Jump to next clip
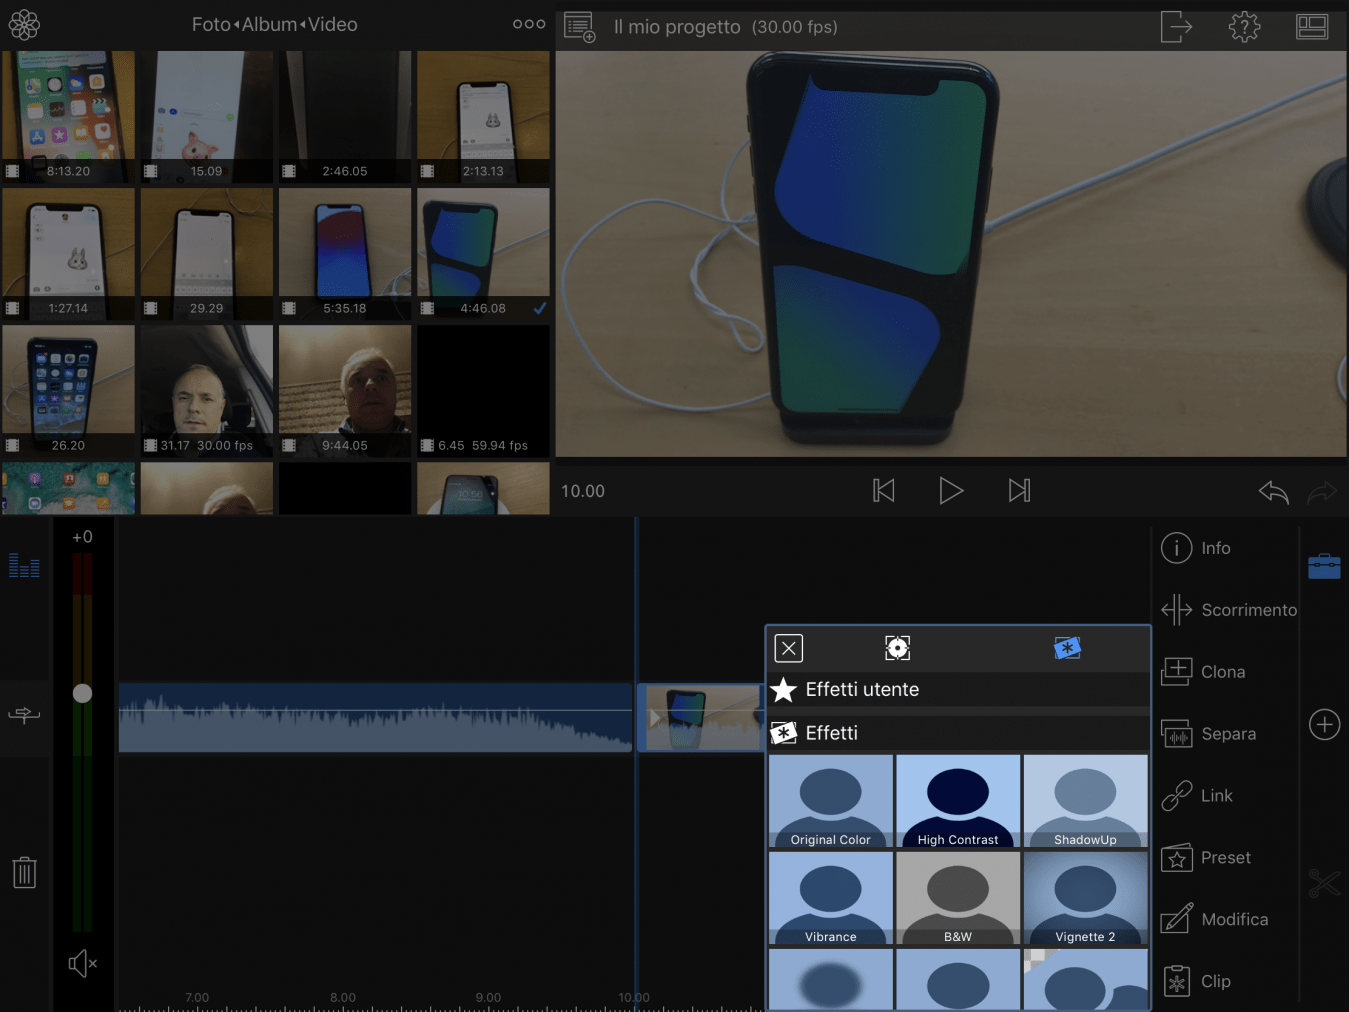Image resolution: width=1349 pixels, height=1012 pixels. (x=1019, y=491)
